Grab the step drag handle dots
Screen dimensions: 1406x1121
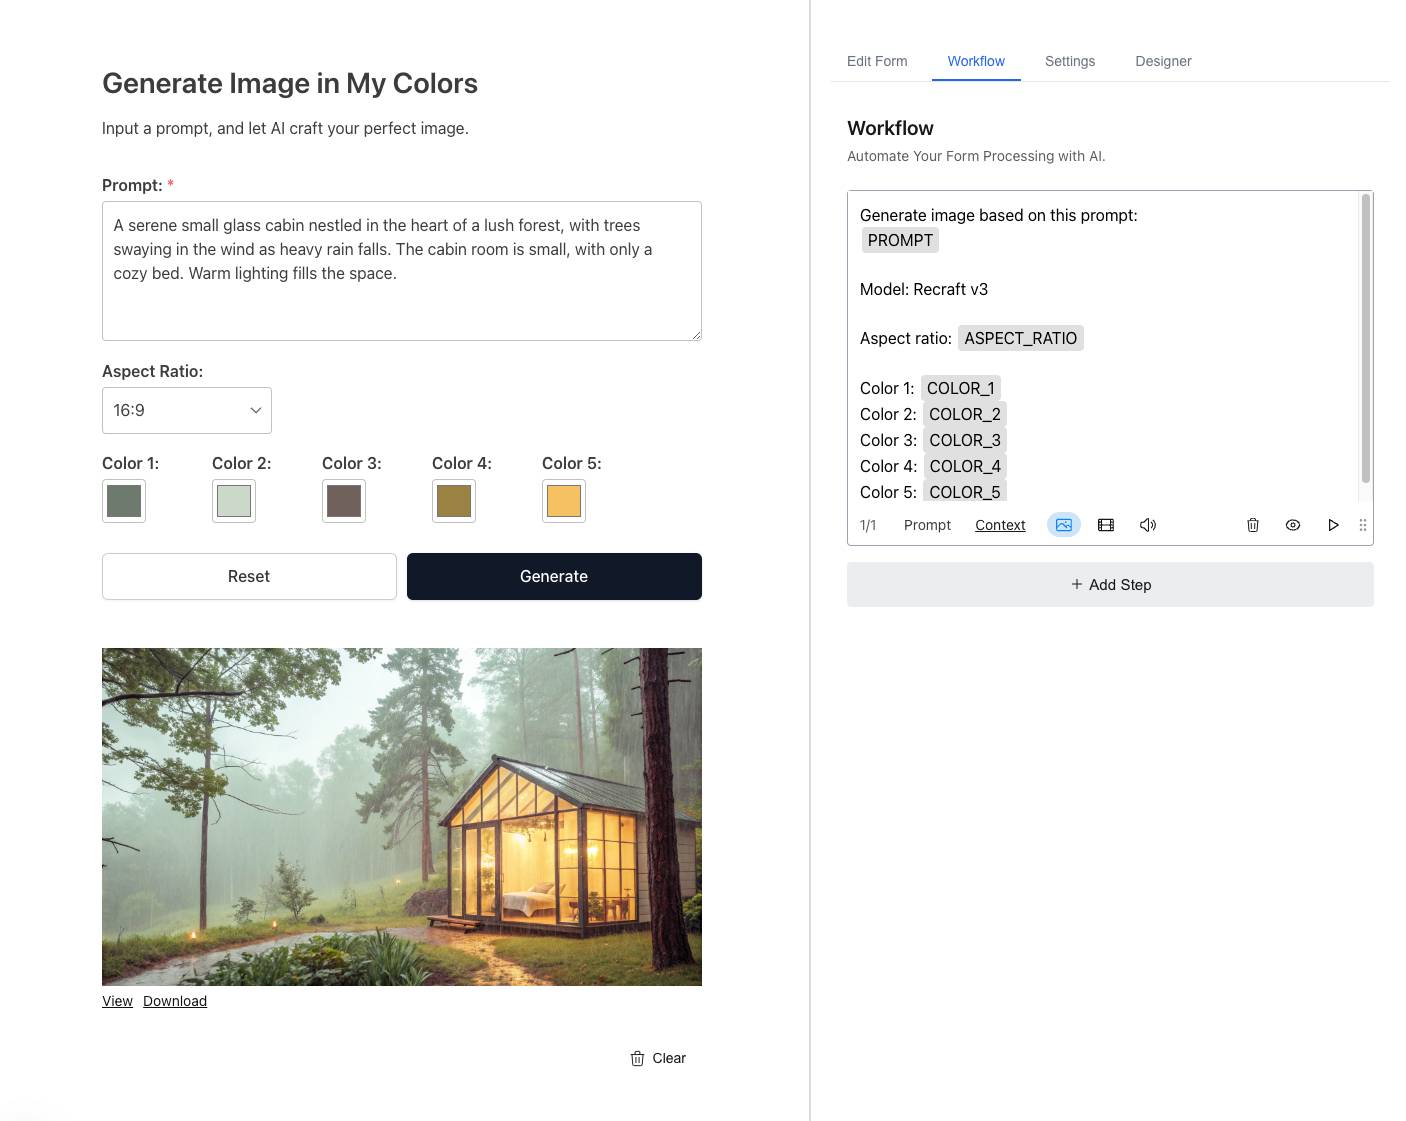[1362, 525]
